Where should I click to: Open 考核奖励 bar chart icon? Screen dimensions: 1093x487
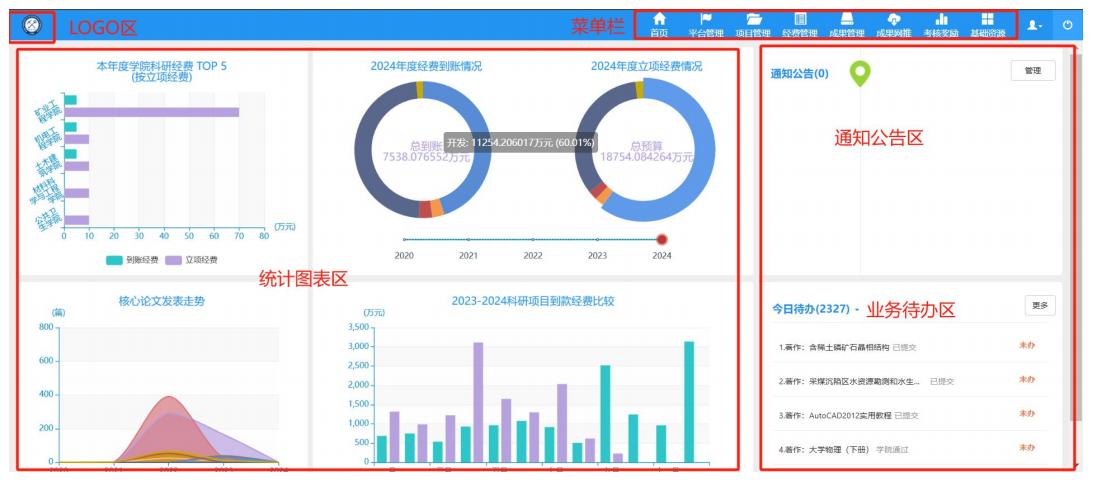pyautogui.click(x=940, y=24)
